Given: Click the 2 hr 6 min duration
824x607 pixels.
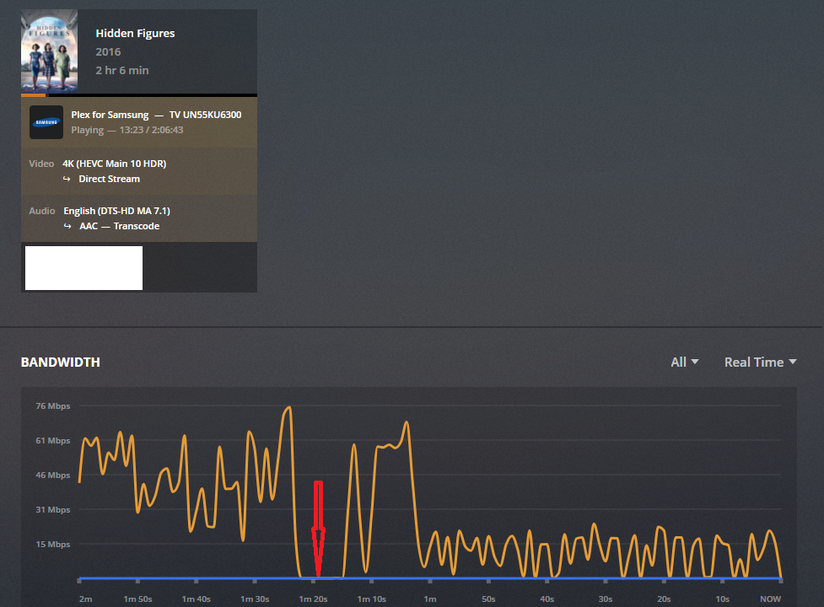Looking at the screenshot, I should 122,70.
